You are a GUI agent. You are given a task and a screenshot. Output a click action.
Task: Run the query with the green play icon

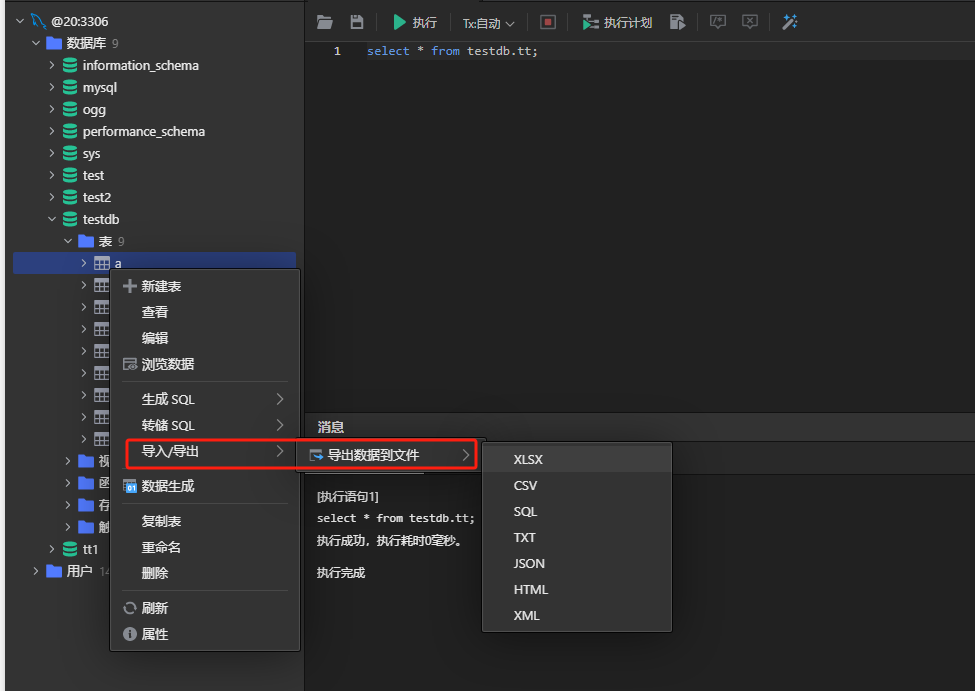tap(399, 22)
